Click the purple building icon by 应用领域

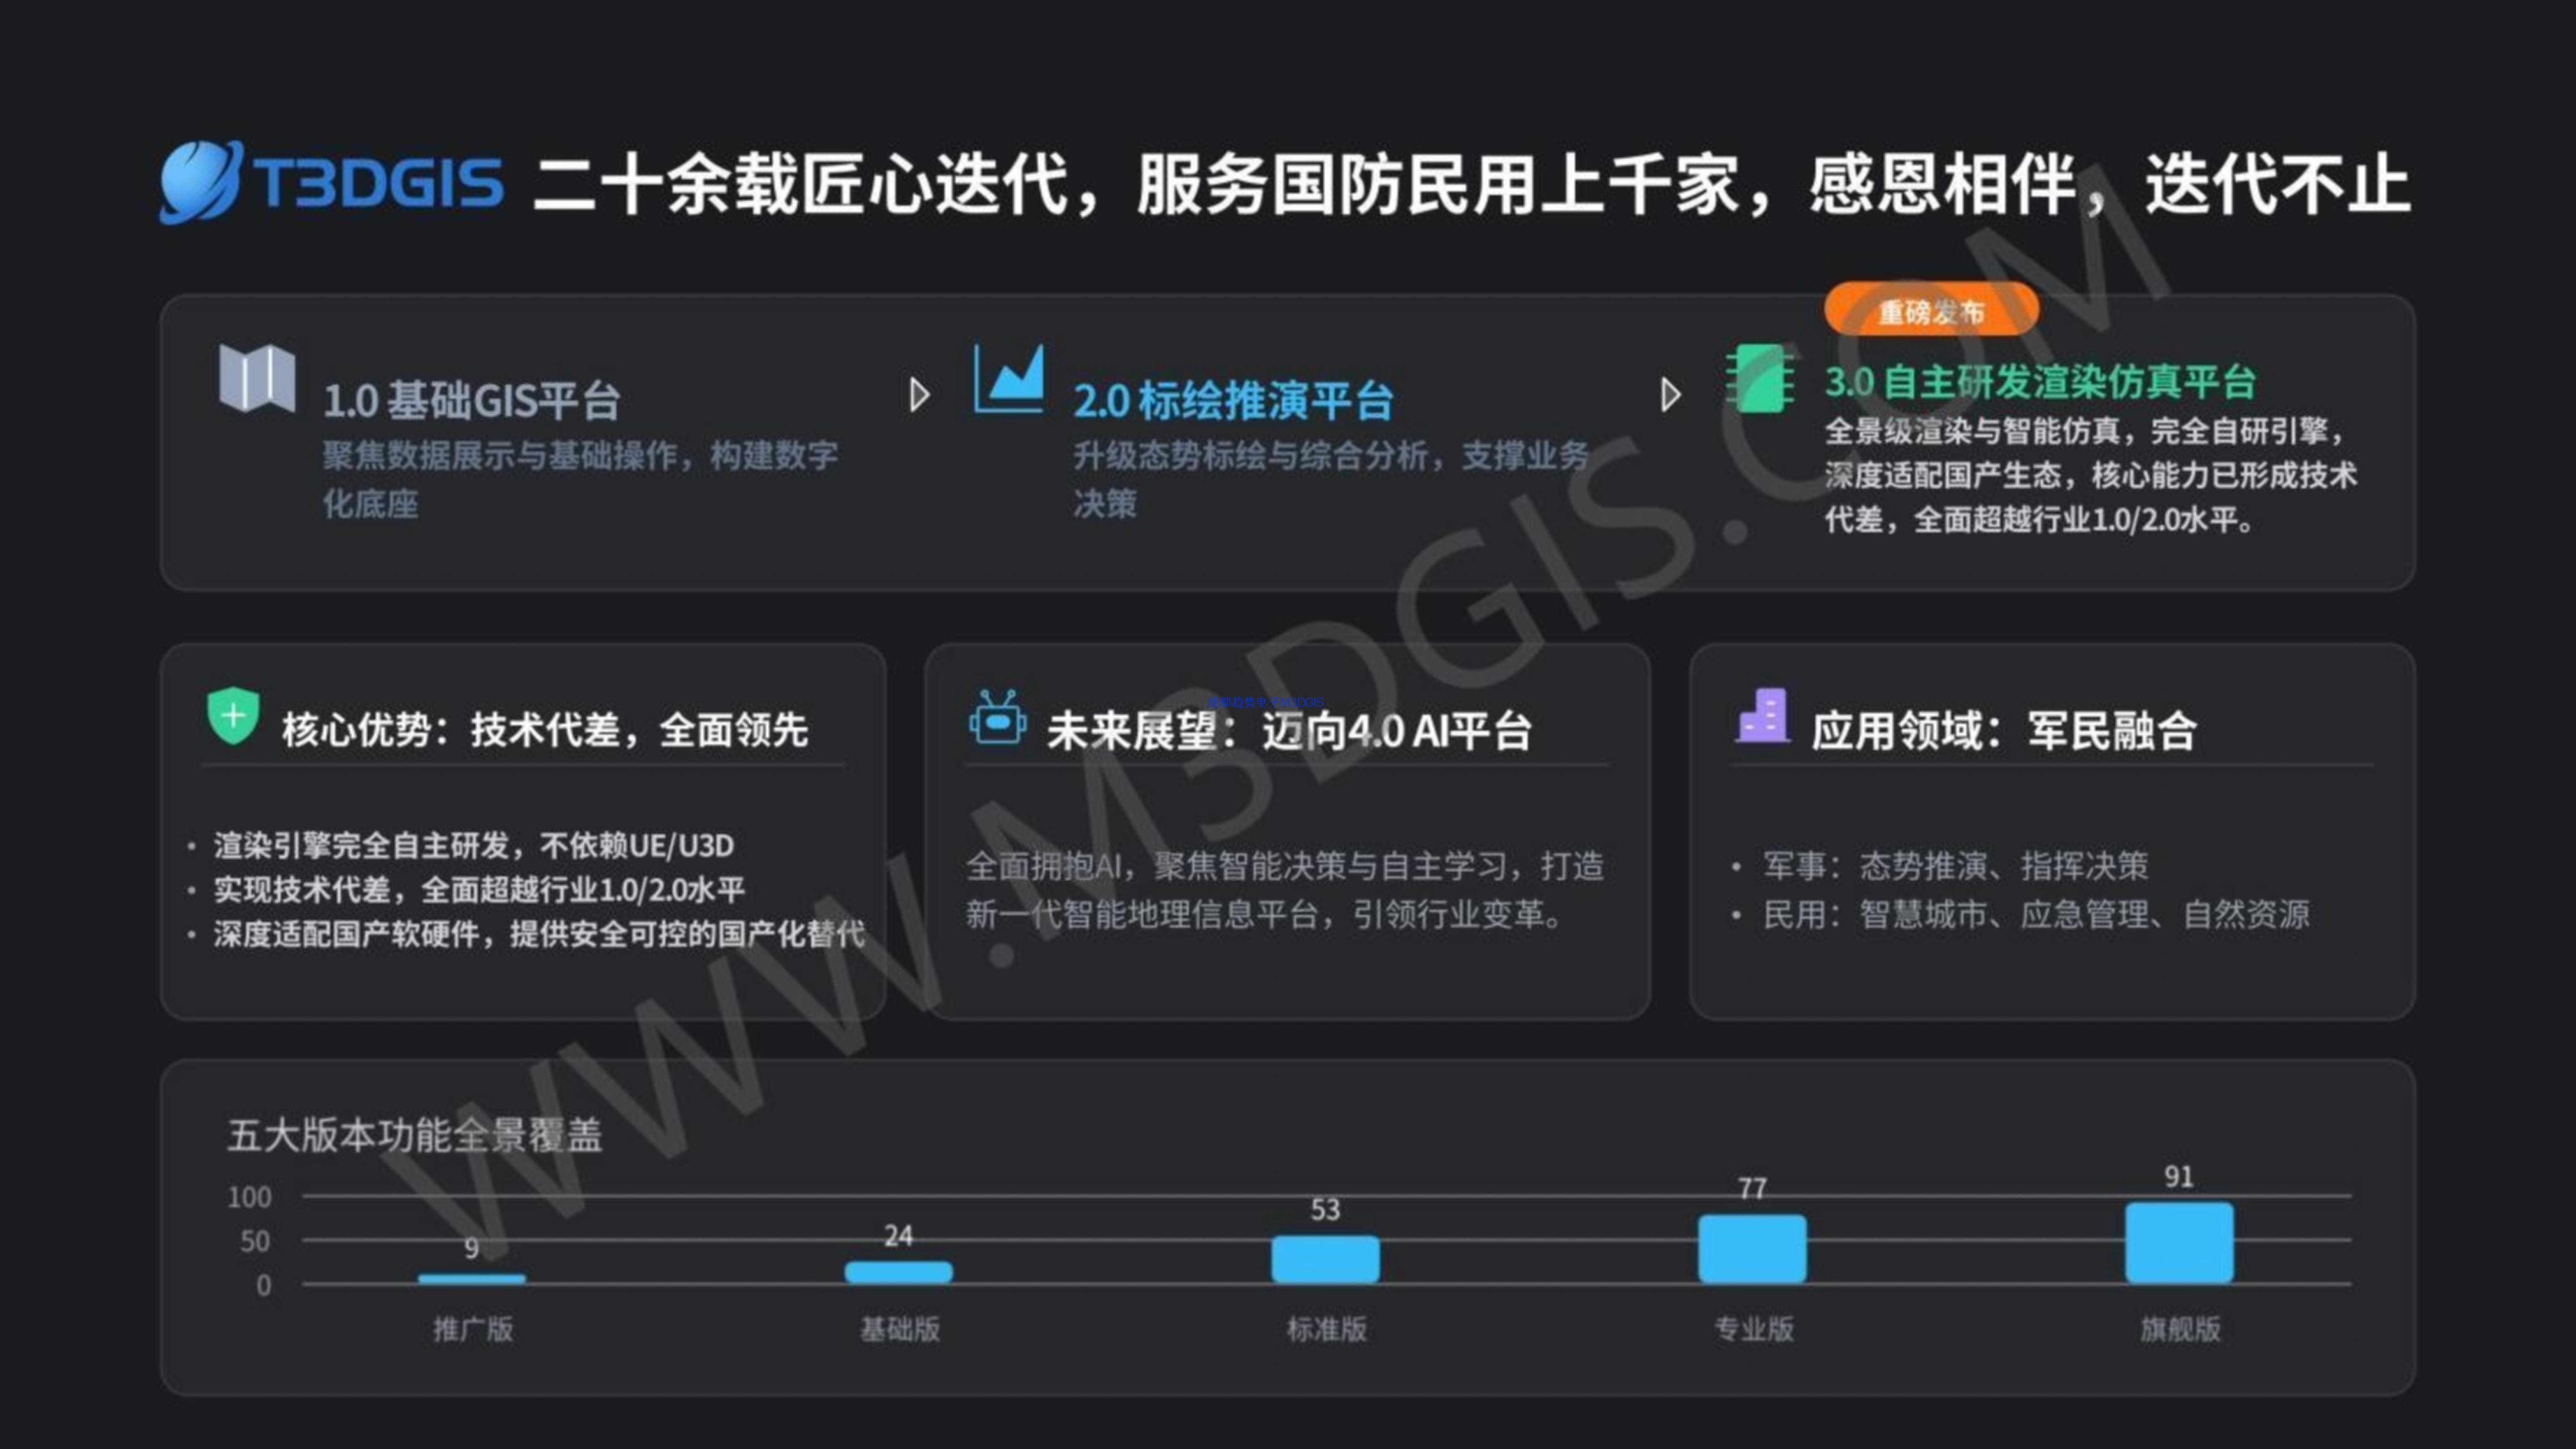(x=1762, y=715)
